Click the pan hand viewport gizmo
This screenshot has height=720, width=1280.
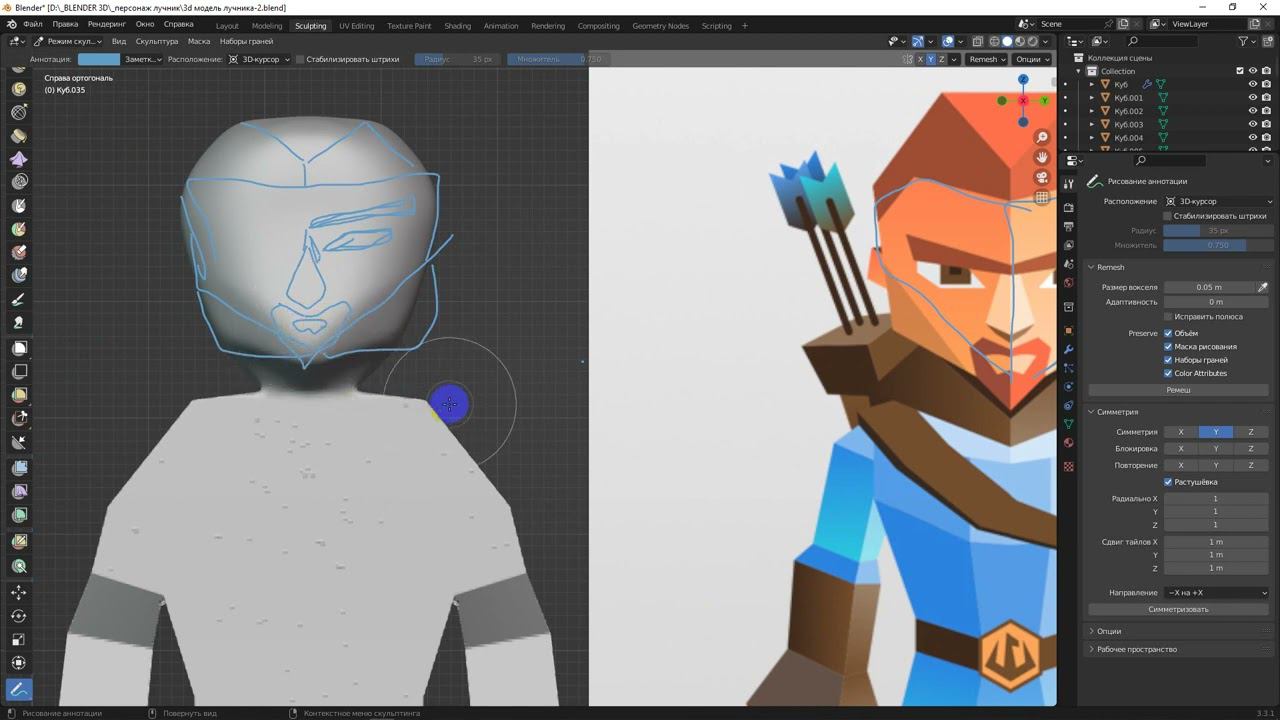1042,157
